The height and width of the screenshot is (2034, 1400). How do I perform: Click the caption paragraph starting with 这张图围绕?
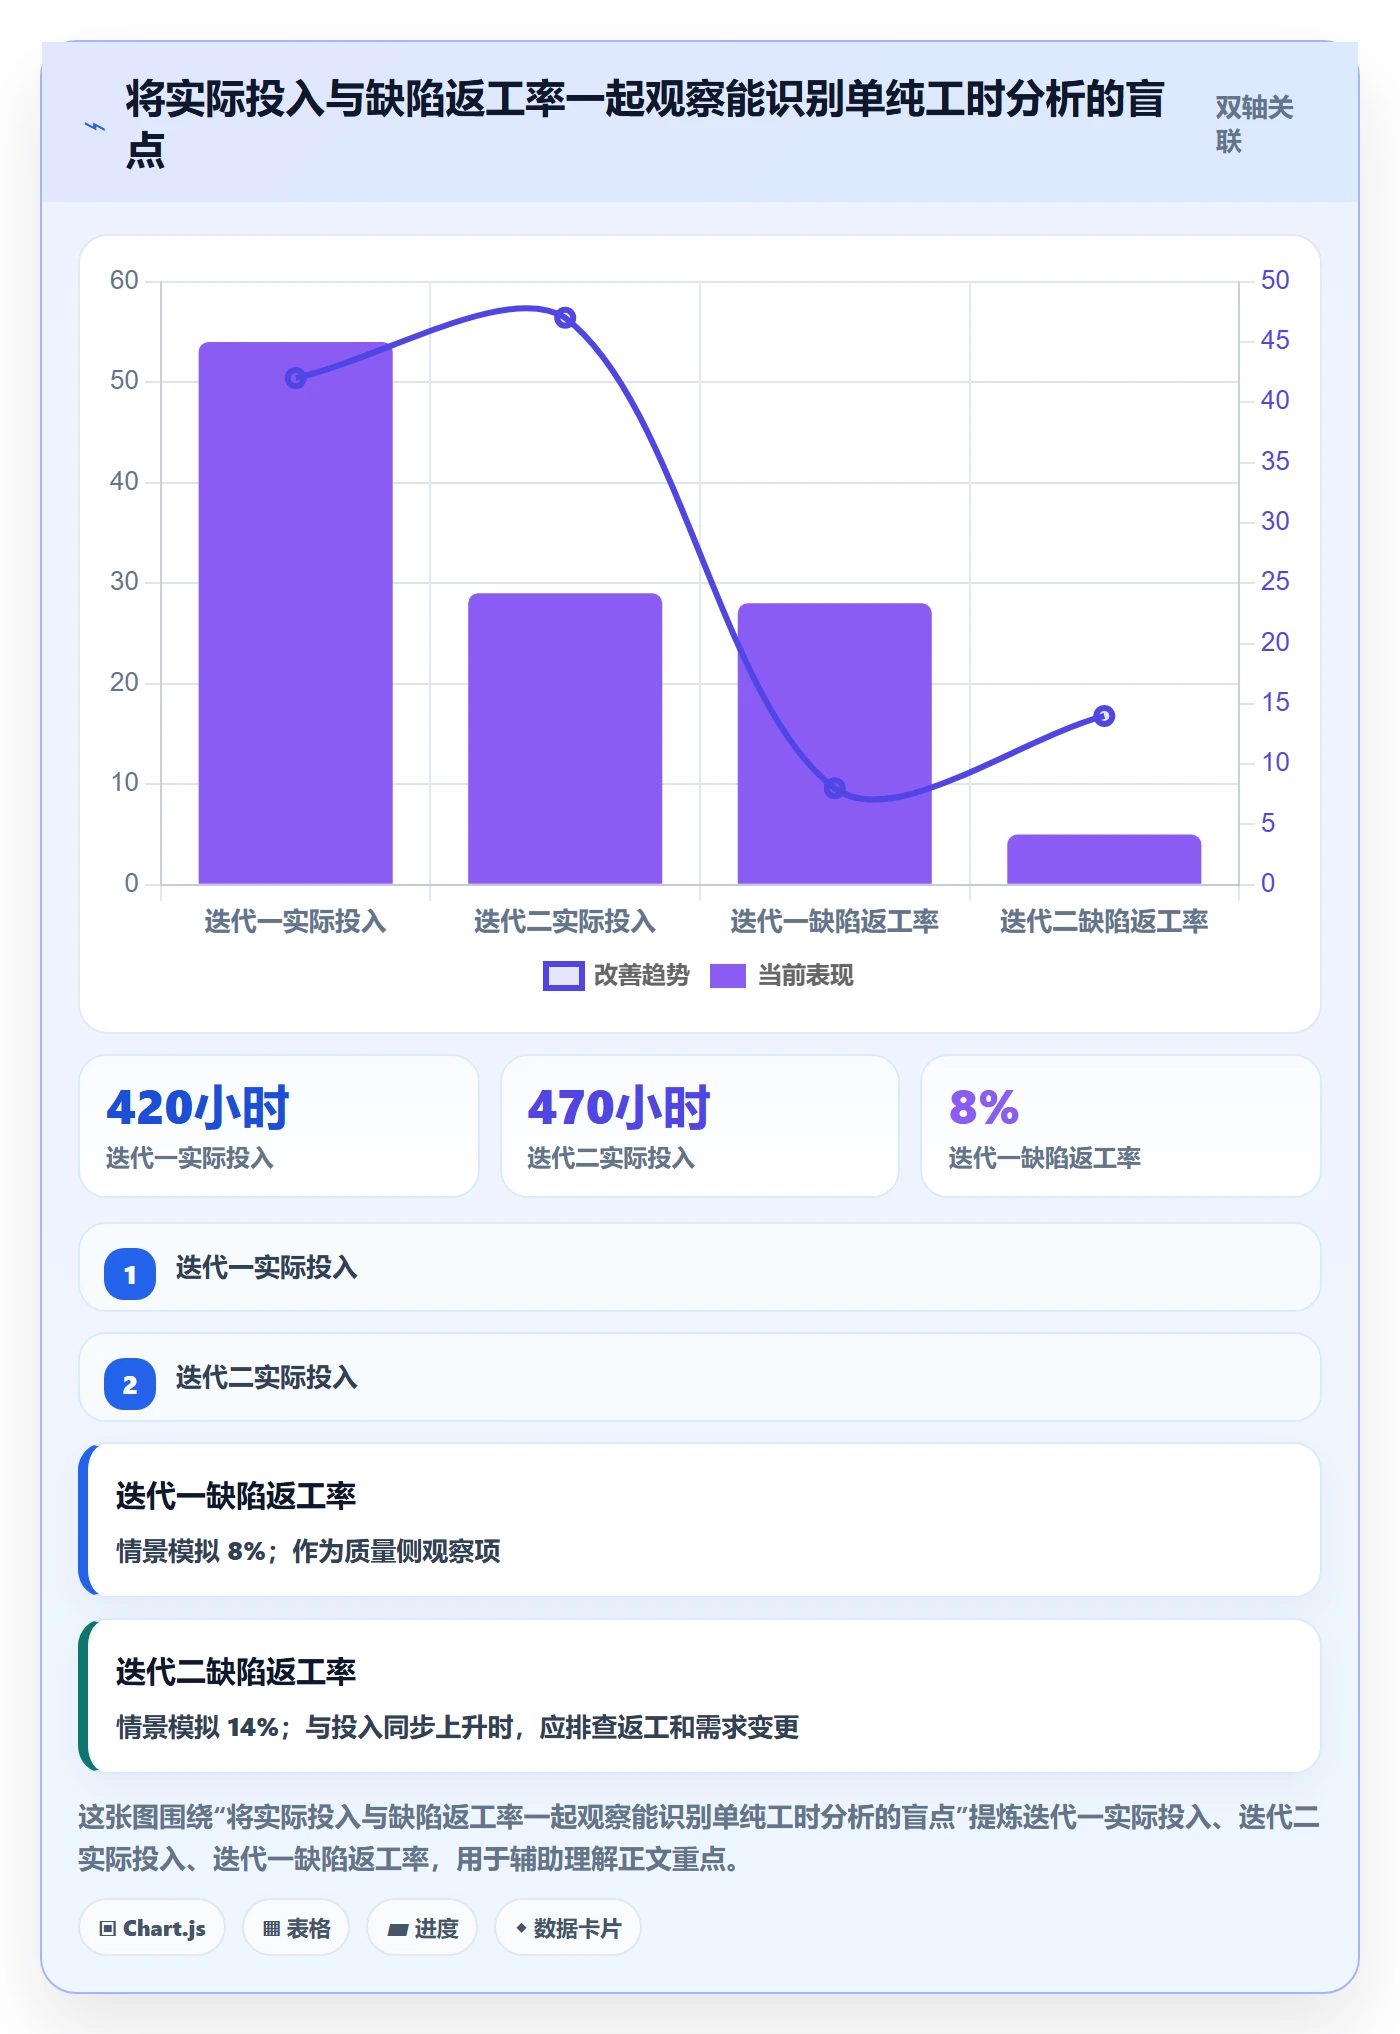click(x=699, y=1837)
